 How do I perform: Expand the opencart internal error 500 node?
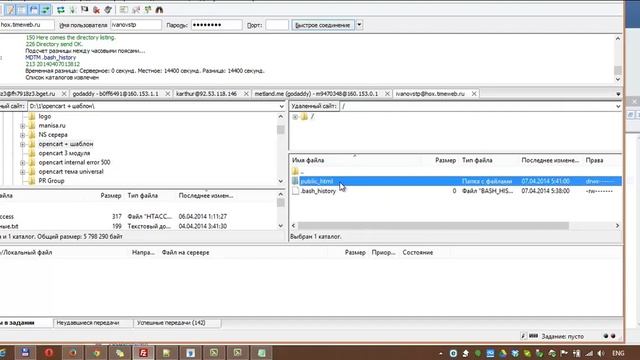point(23,162)
